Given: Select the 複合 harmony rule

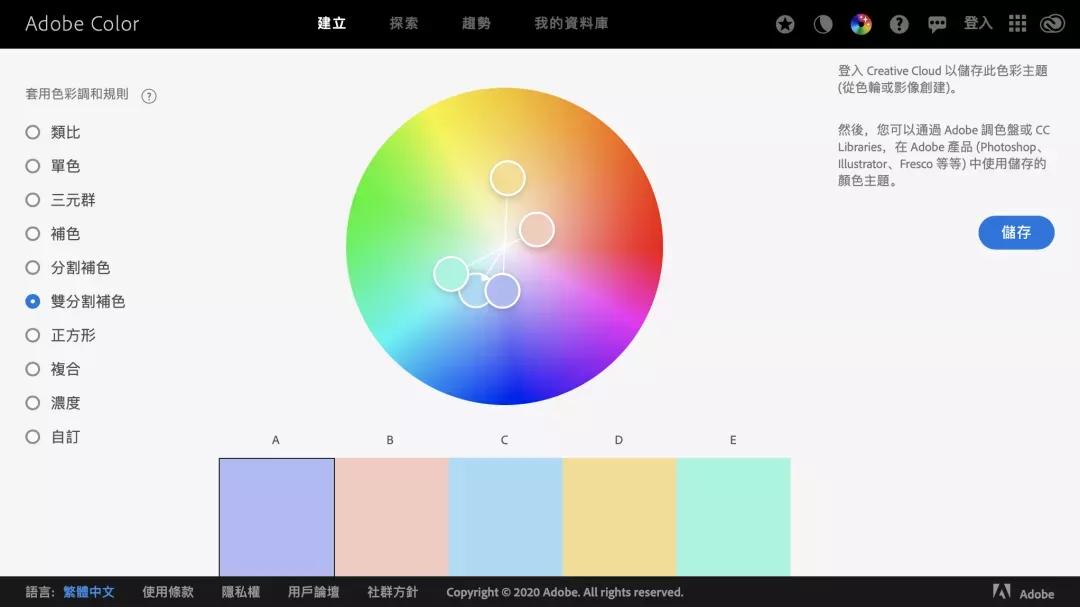Looking at the screenshot, I should (53, 369).
